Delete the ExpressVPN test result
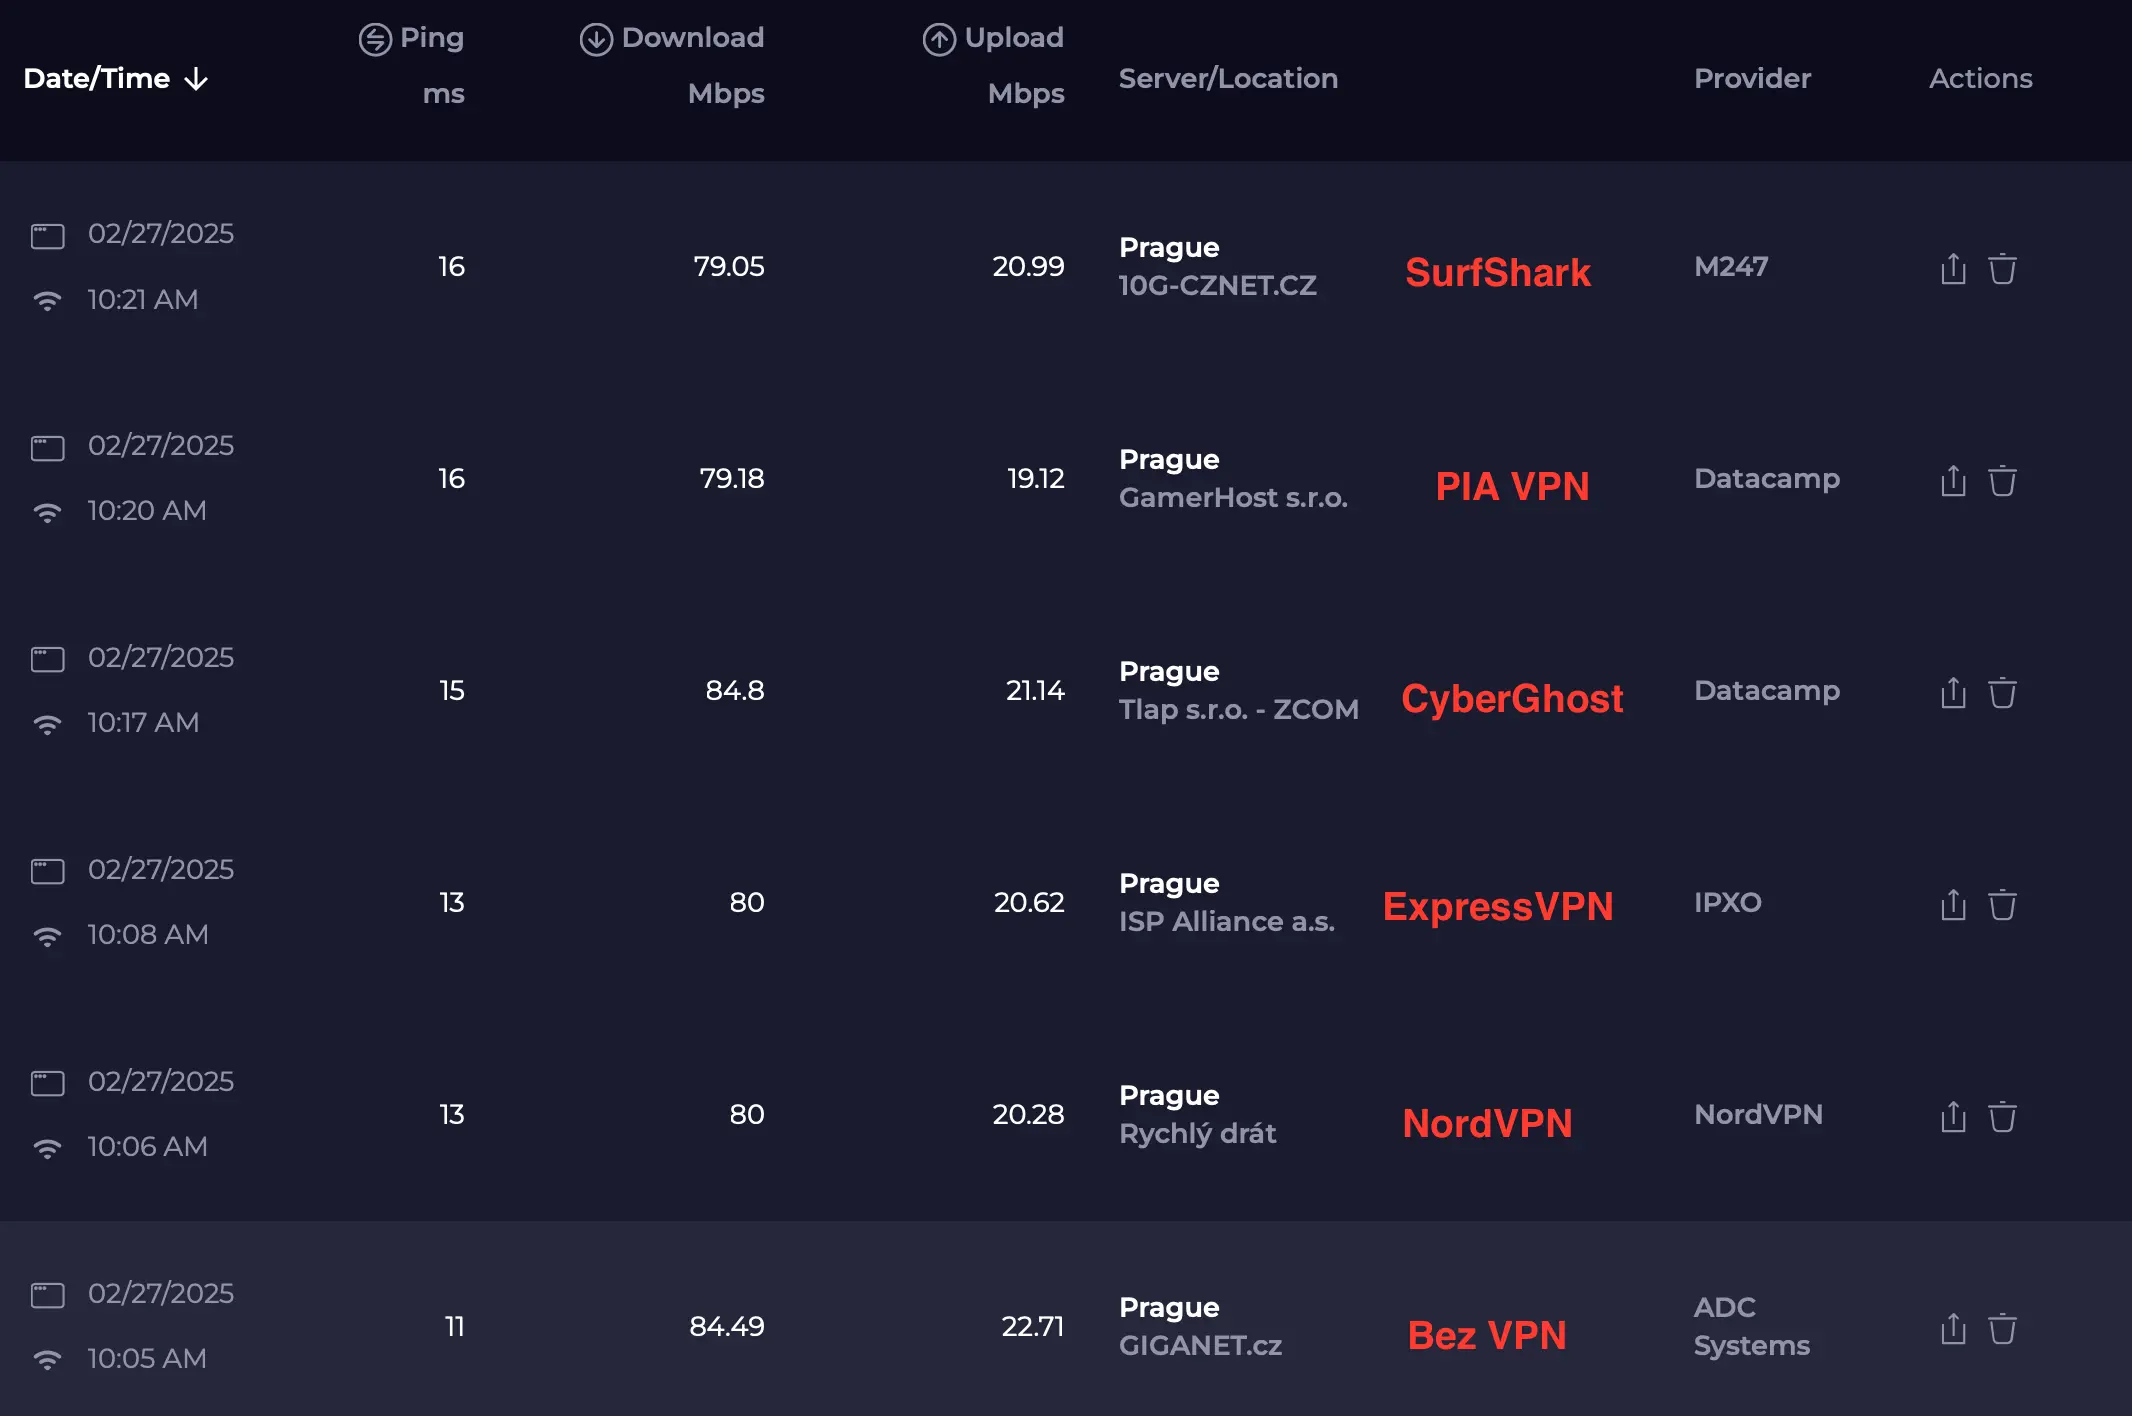This screenshot has height=1416, width=2132. (x=2002, y=904)
